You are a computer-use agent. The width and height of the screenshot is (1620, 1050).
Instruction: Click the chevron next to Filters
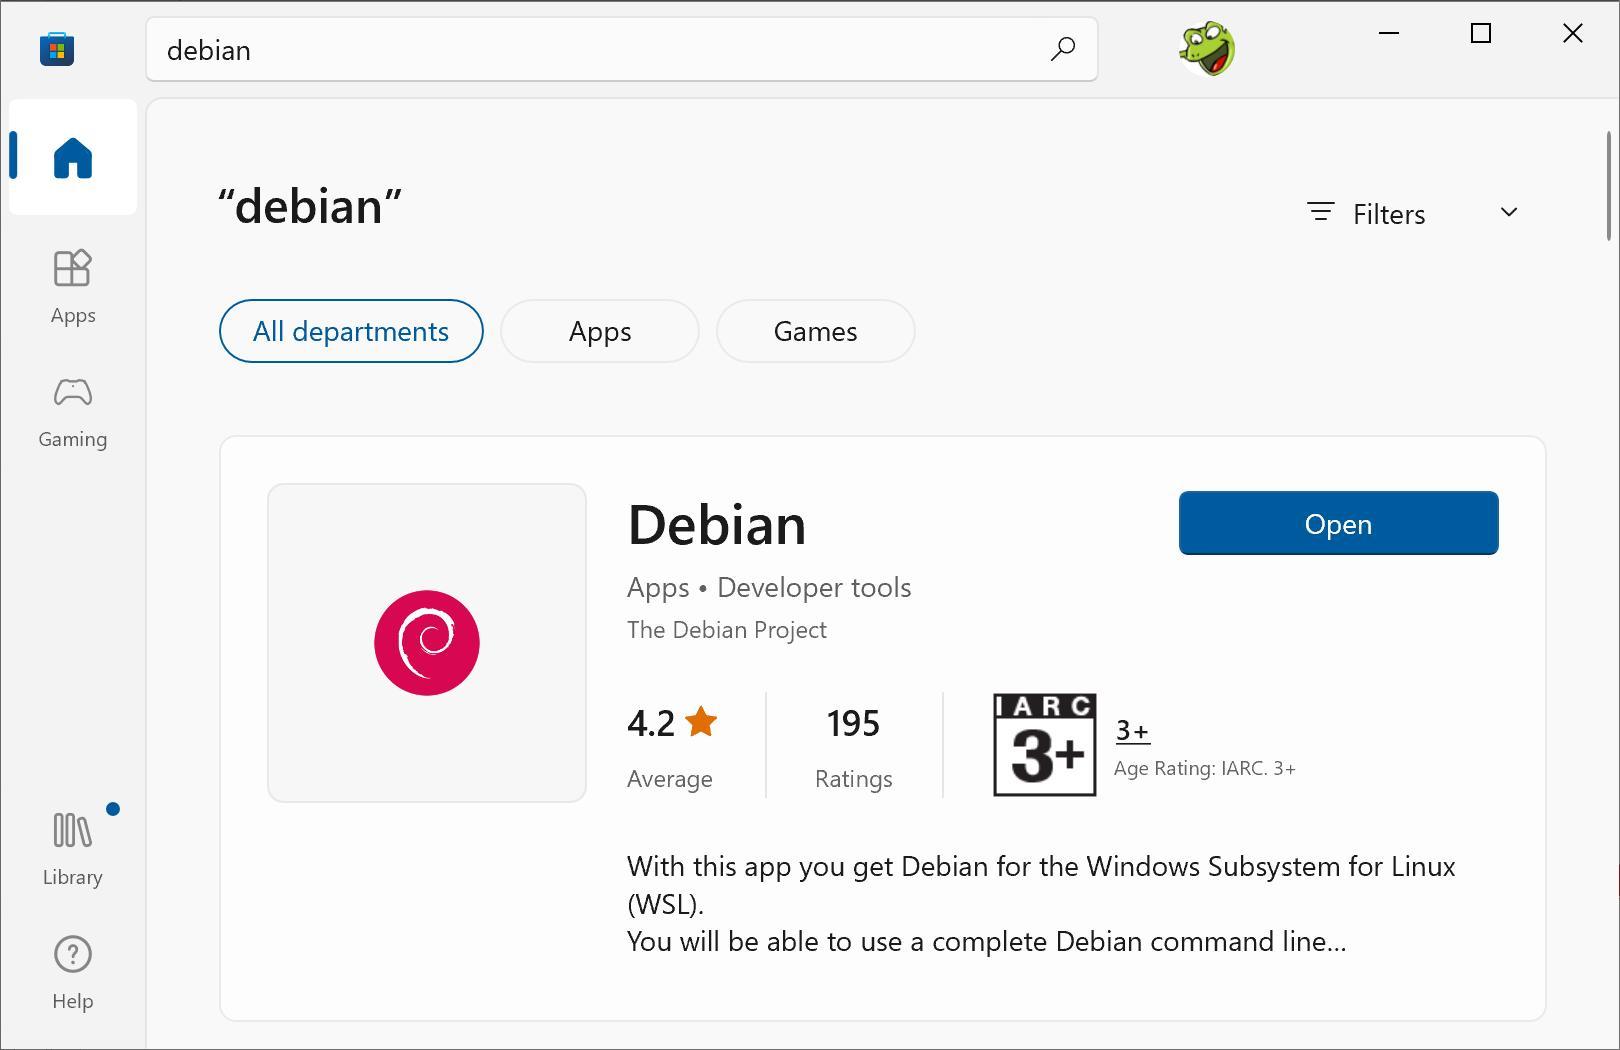[x=1509, y=212]
